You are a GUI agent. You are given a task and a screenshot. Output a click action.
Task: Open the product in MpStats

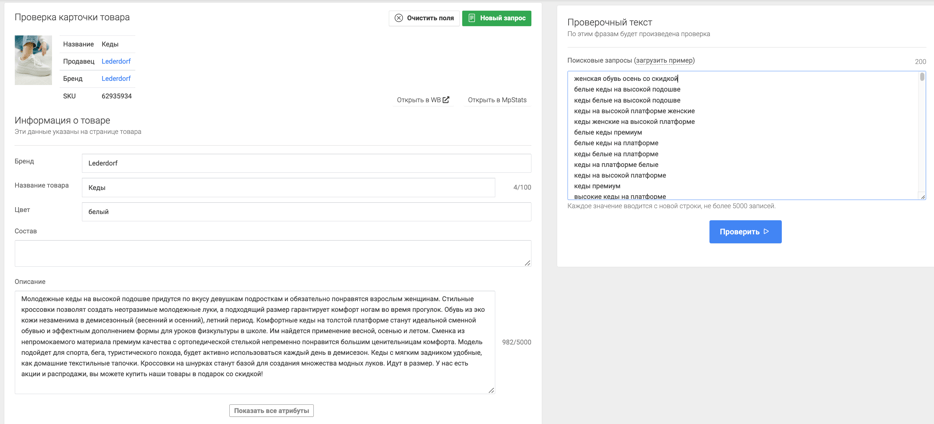(497, 100)
